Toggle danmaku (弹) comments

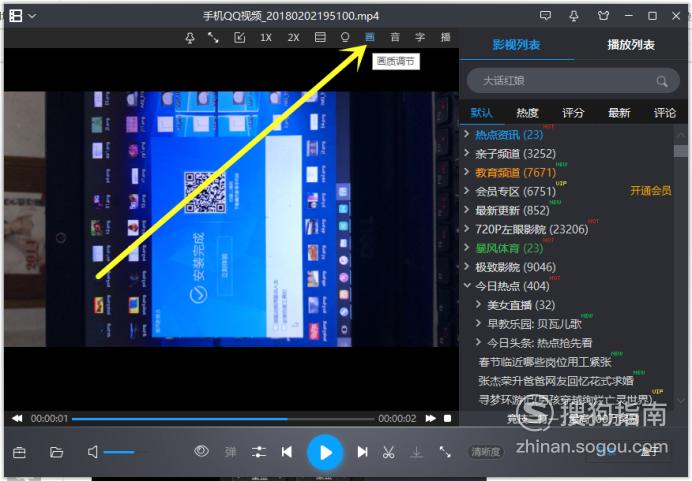coord(230,452)
